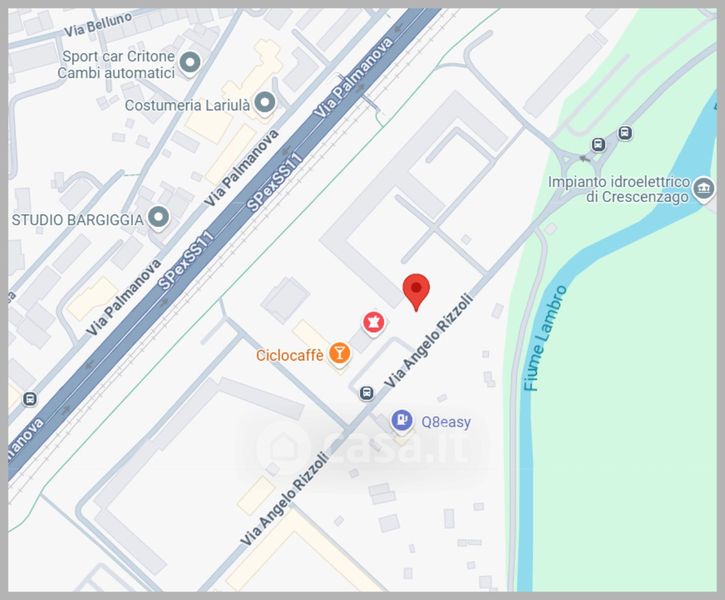Click the Fiume Lambro river label
Image resolution: width=725 pixels, height=600 pixels.
(545, 338)
